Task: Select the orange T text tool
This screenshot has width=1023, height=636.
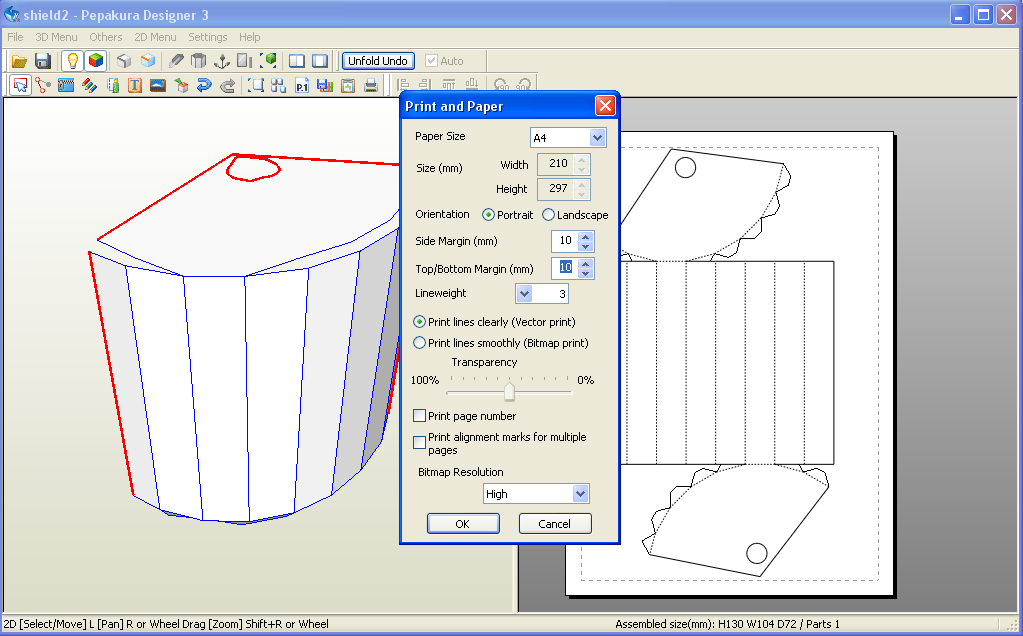Action: pyautogui.click(x=135, y=85)
